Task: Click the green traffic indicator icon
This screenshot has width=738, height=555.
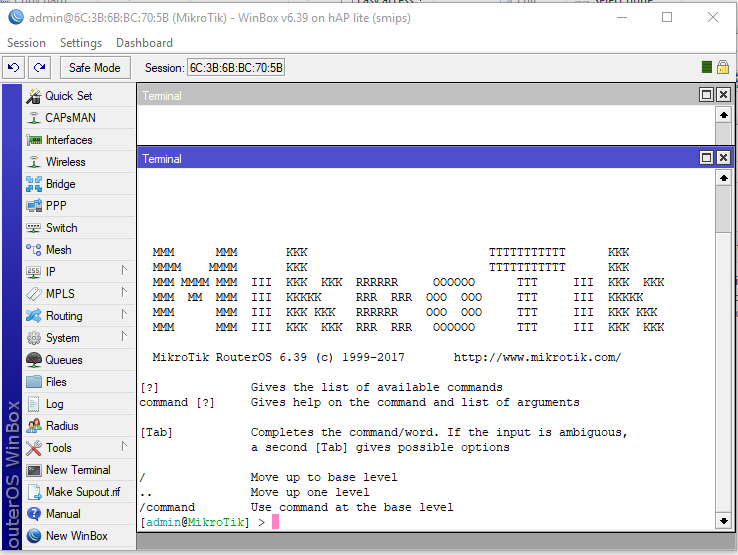Action: pos(706,67)
